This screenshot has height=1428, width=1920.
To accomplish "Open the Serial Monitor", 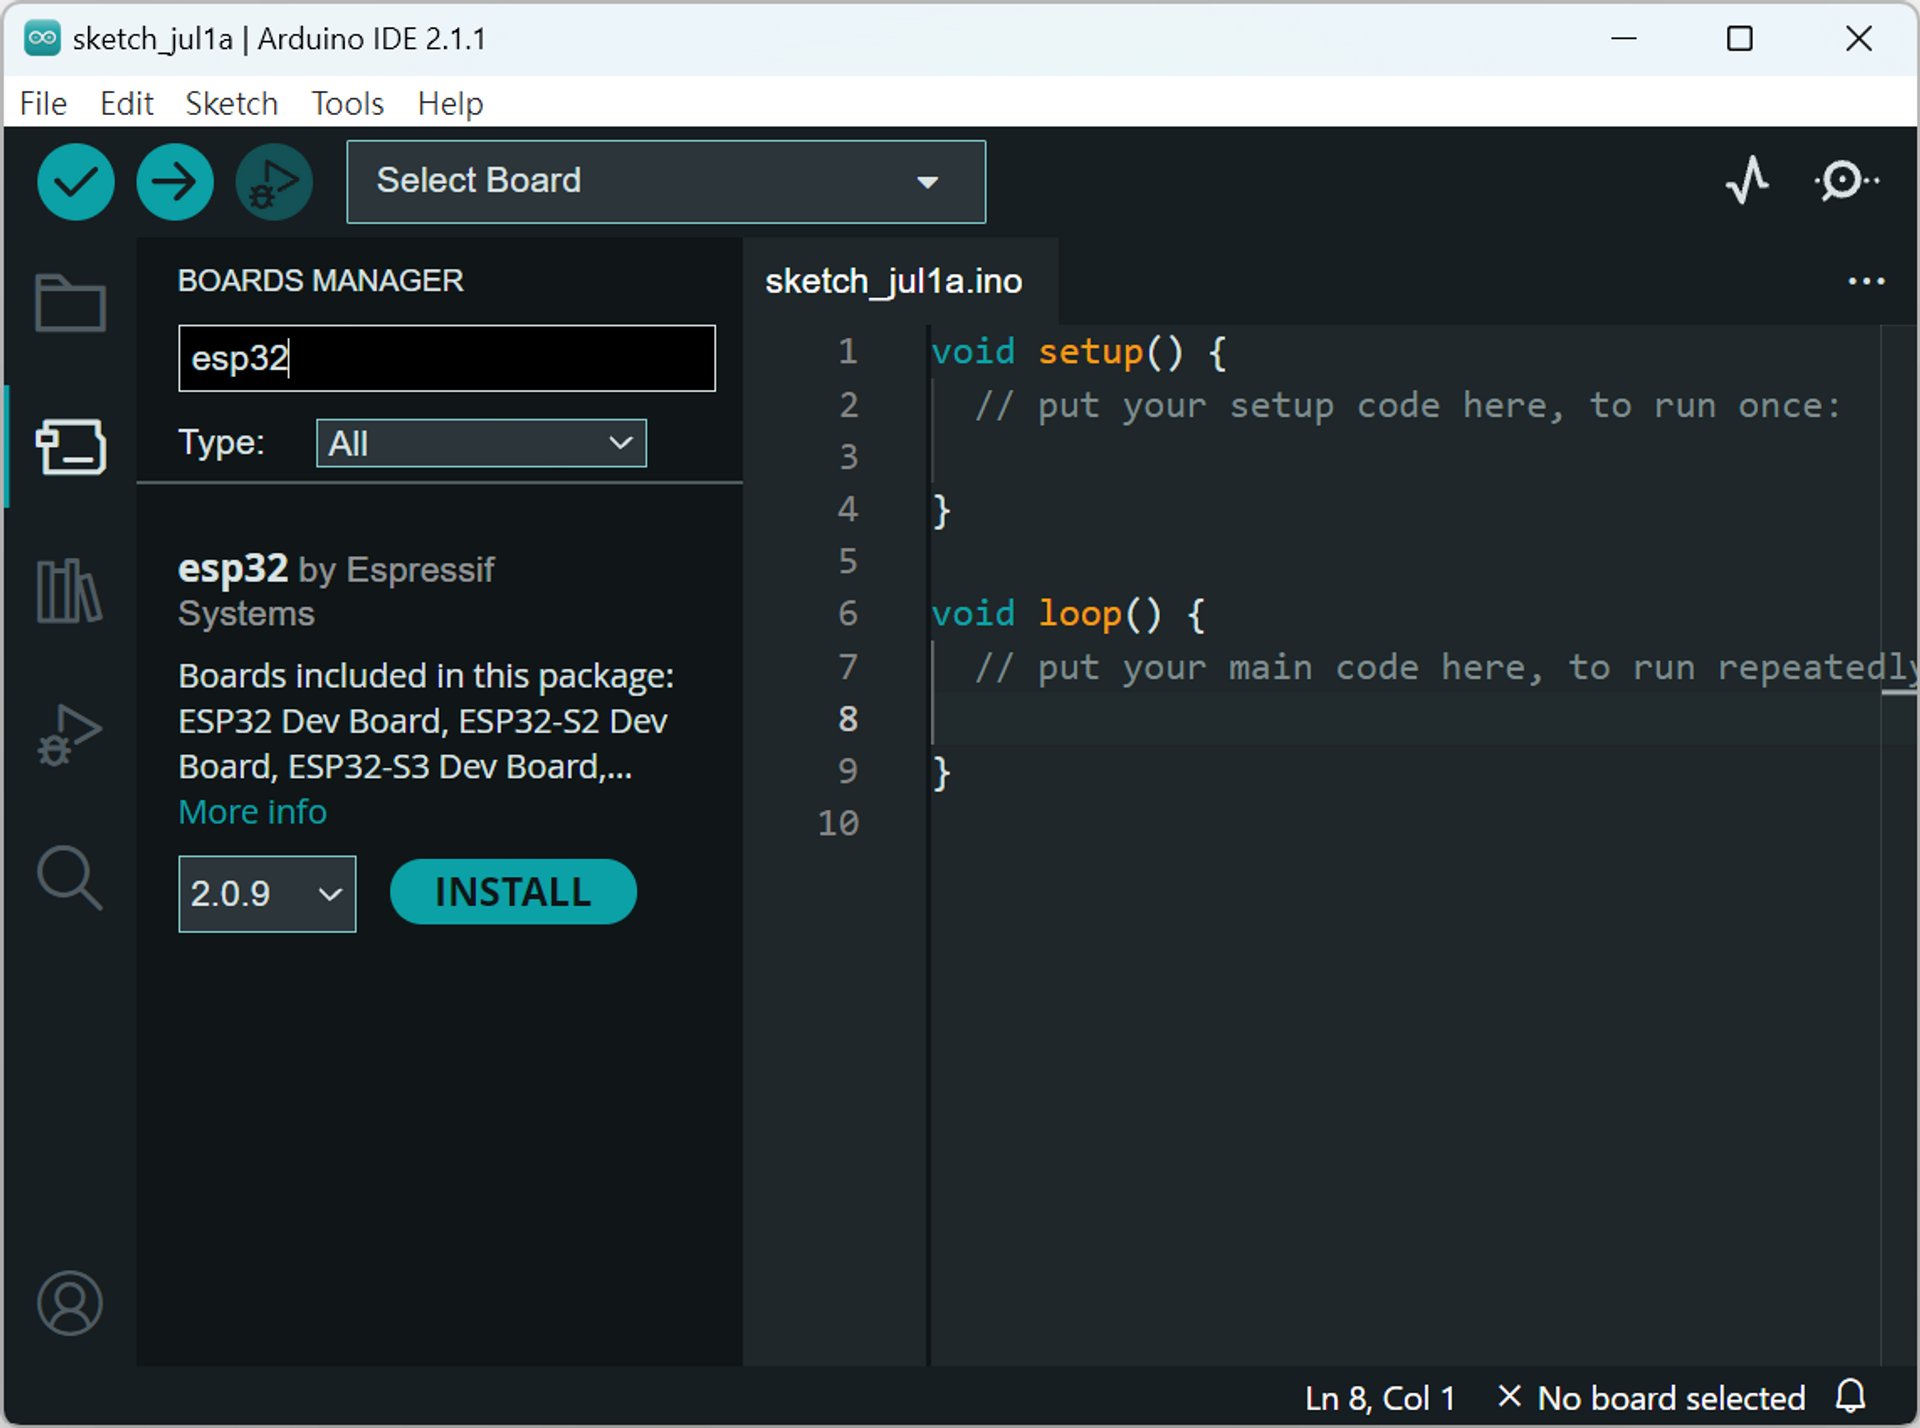I will (x=1846, y=181).
